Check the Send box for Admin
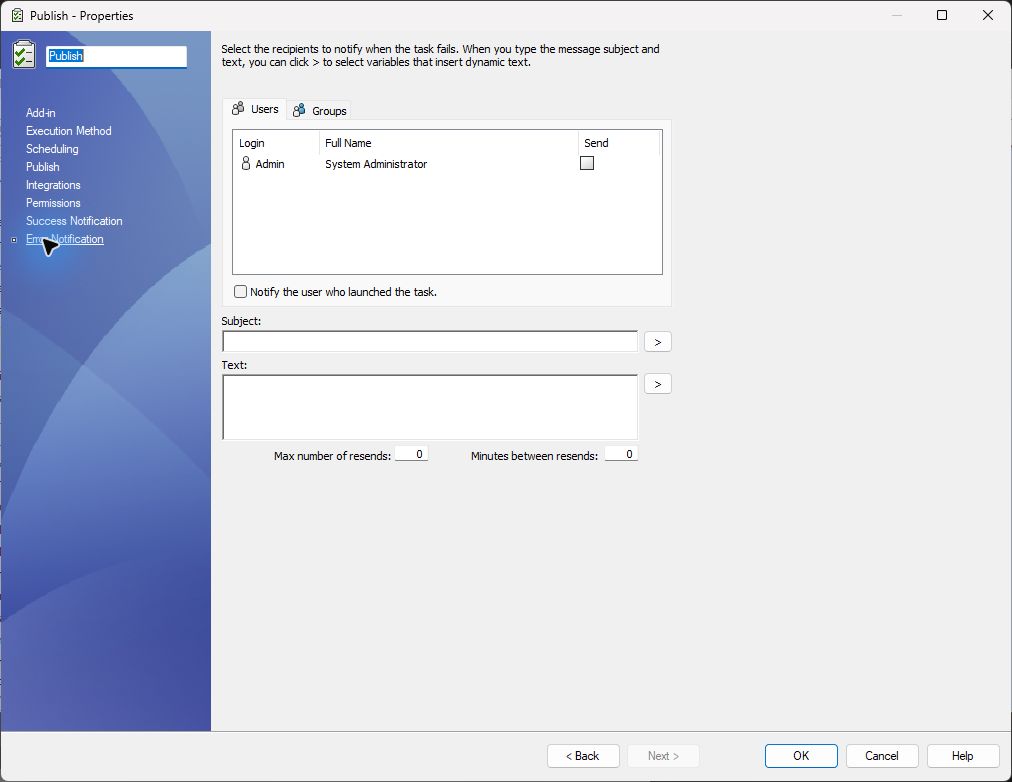1012x782 pixels. (x=587, y=163)
